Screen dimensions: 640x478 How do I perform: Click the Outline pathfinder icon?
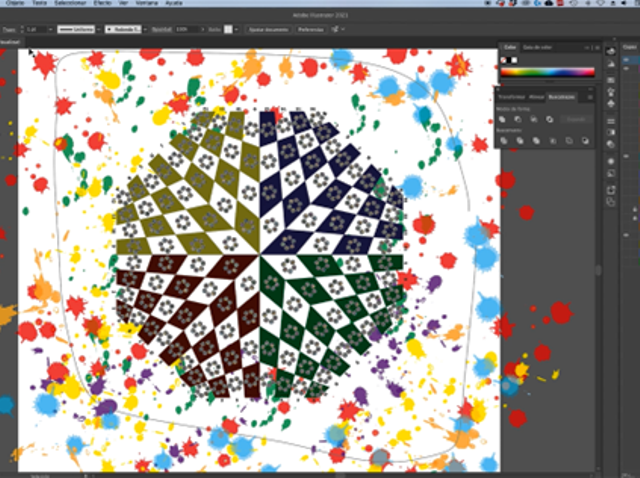point(569,141)
